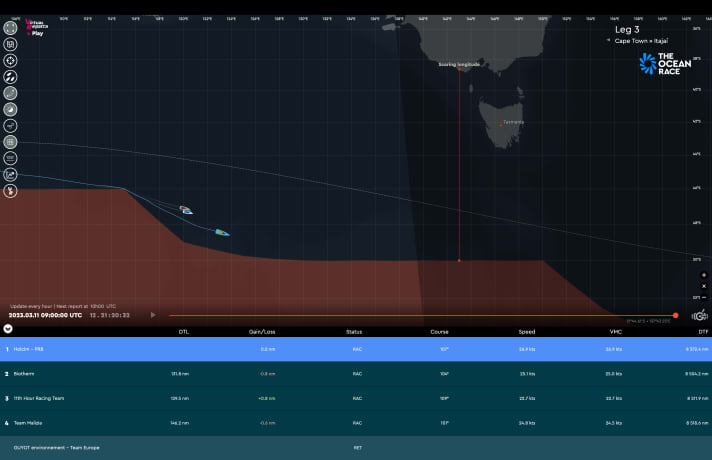Select the leading boat icon on the map
This screenshot has width=712, height=460.
222,232
